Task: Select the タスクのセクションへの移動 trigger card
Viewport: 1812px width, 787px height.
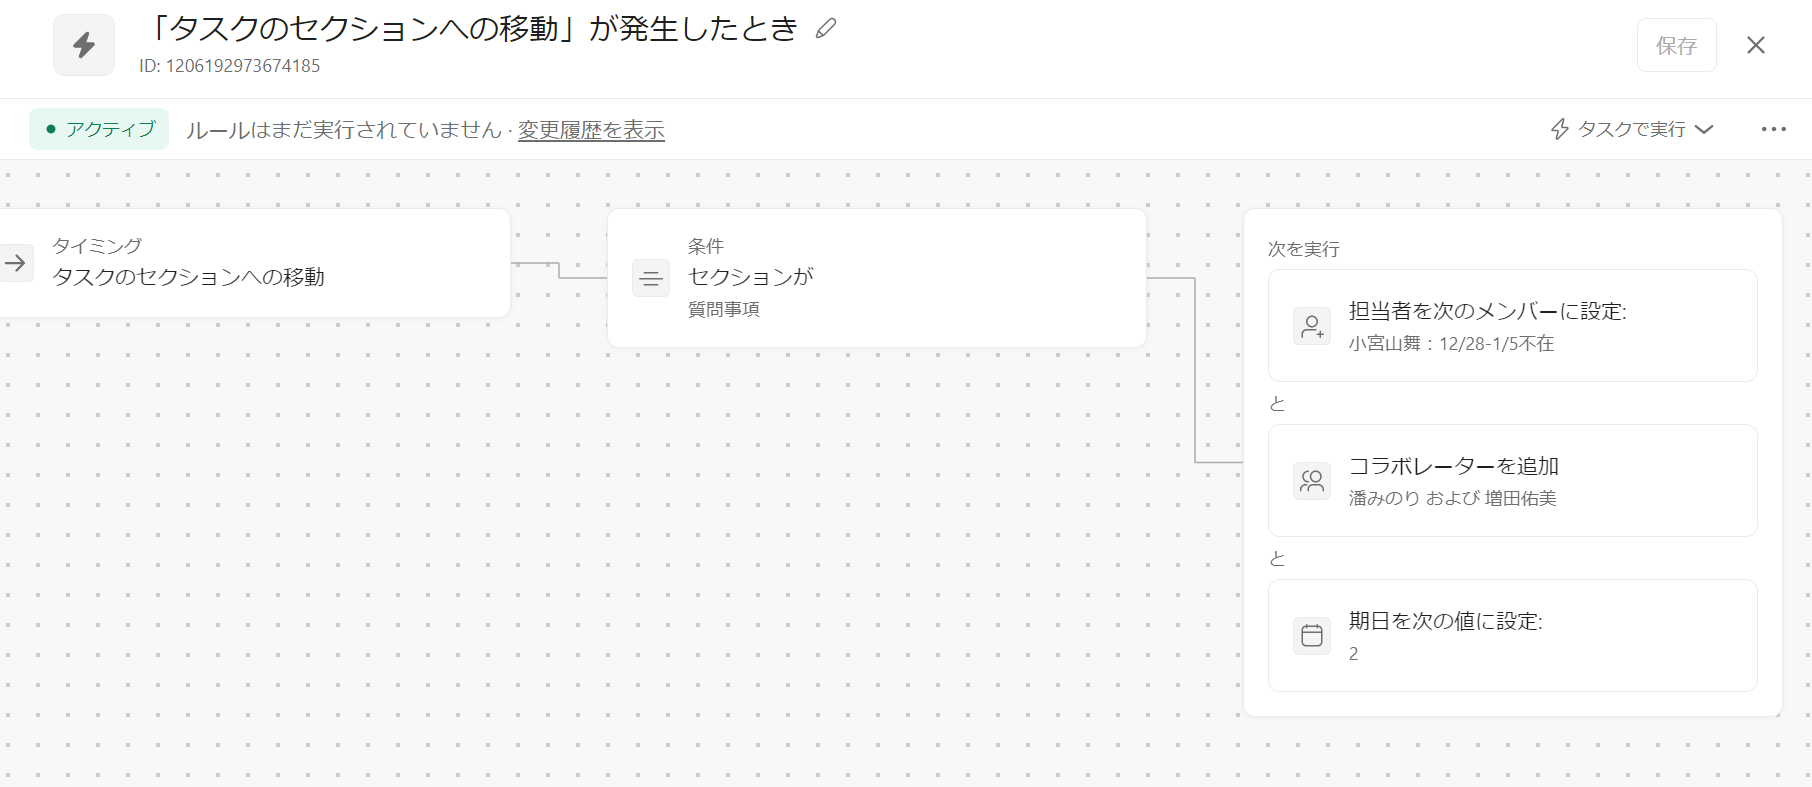Action: click(255, 263)
